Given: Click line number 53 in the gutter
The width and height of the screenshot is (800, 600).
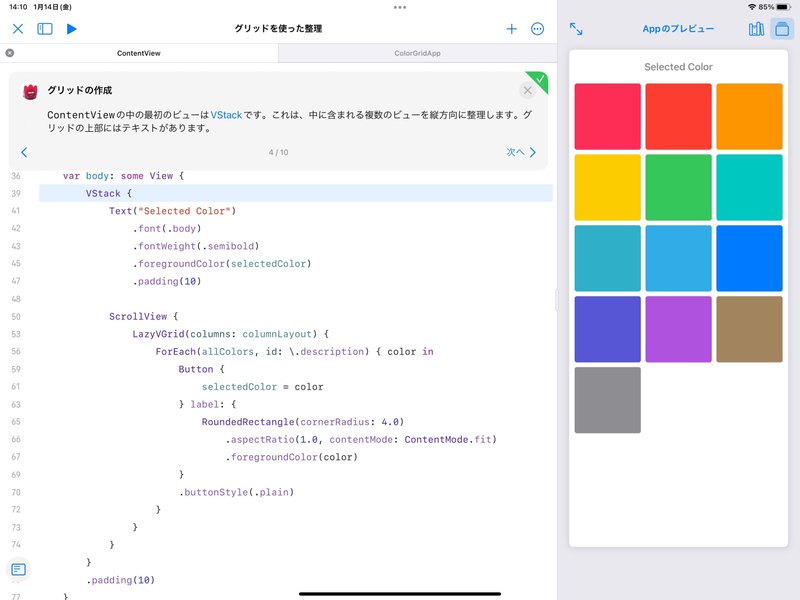Looking at the screenshot, I should (16, 334).
